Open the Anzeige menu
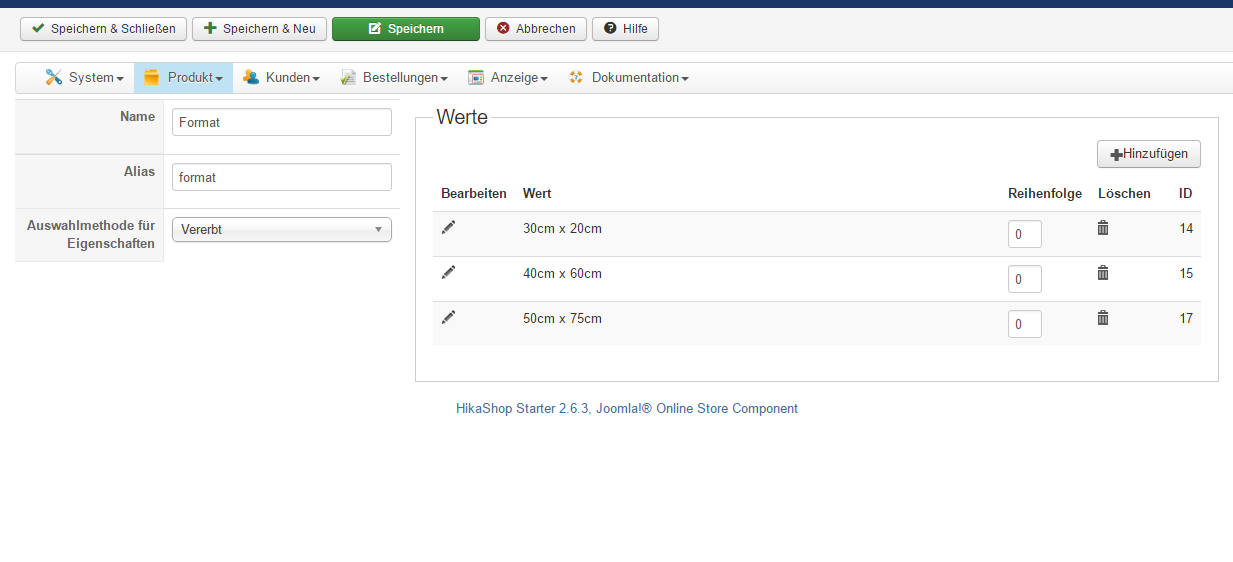Screen dimensions: 1233x562 [508, 78]
